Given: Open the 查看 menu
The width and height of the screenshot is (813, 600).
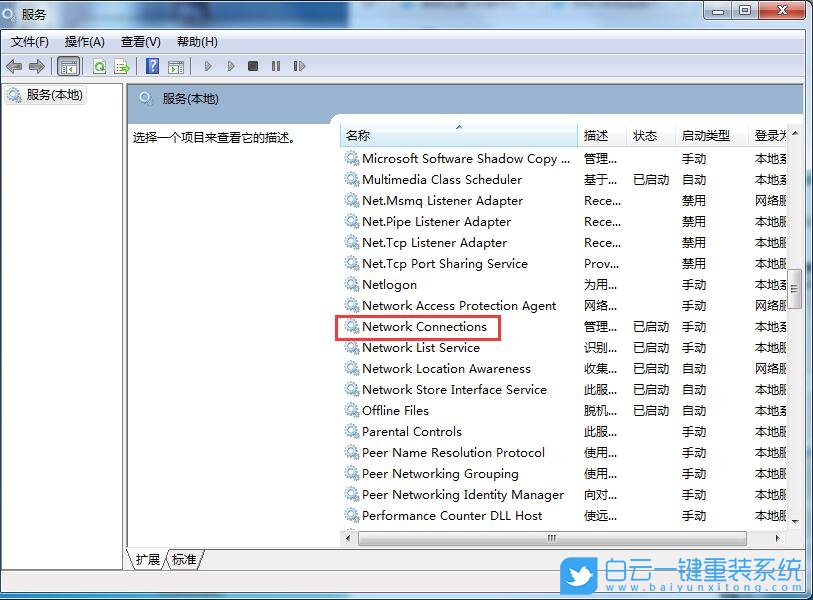Looking at the screenshot, I should [x=139, y=42].
